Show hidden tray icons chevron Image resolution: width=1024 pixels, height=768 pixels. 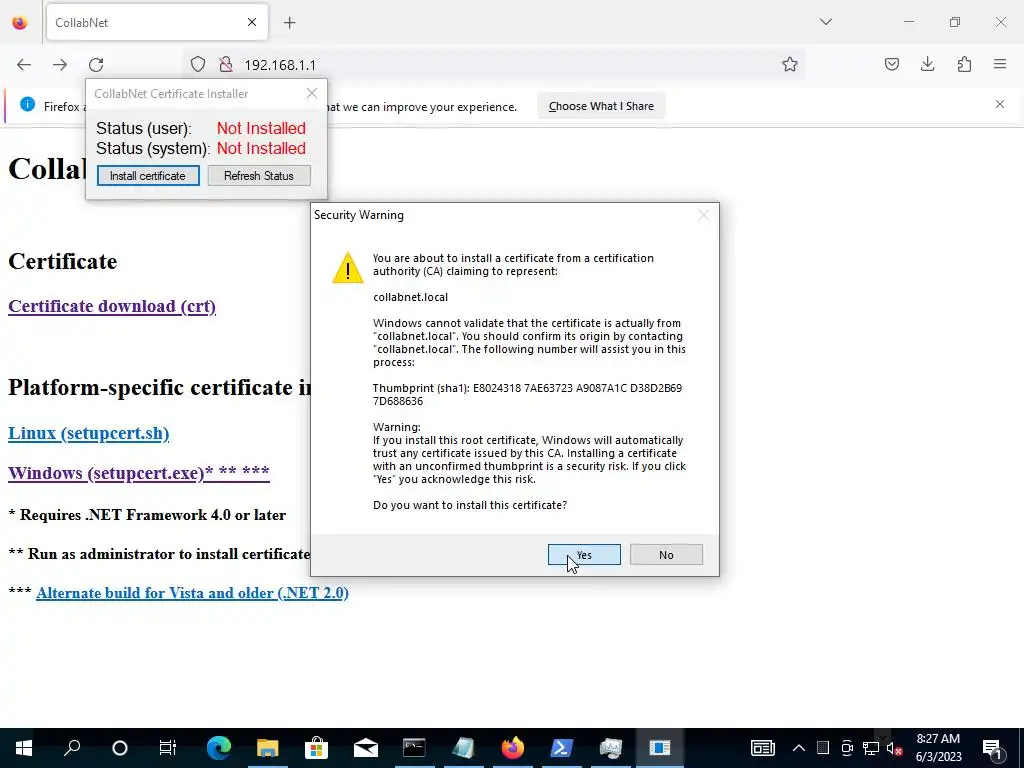click(799, 748)
